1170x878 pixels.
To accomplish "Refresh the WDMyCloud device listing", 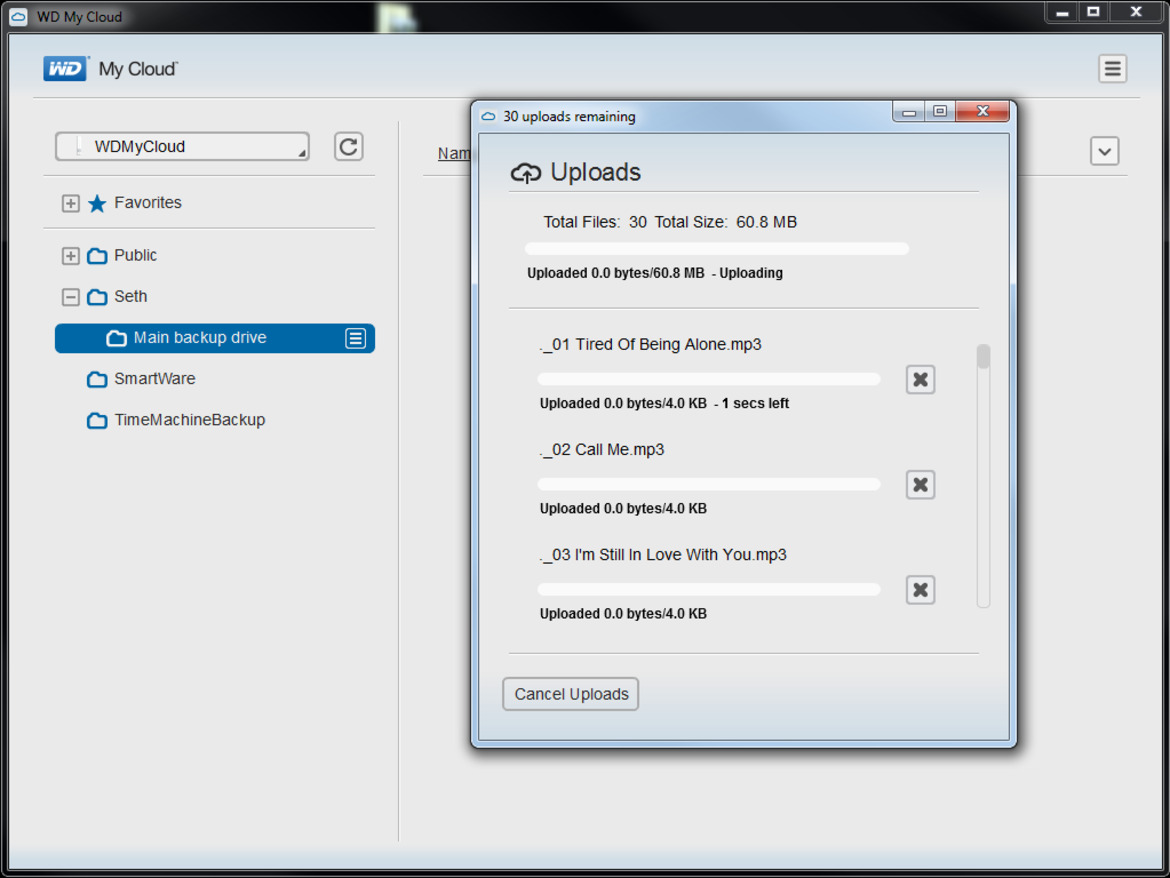I will (348, 146).
